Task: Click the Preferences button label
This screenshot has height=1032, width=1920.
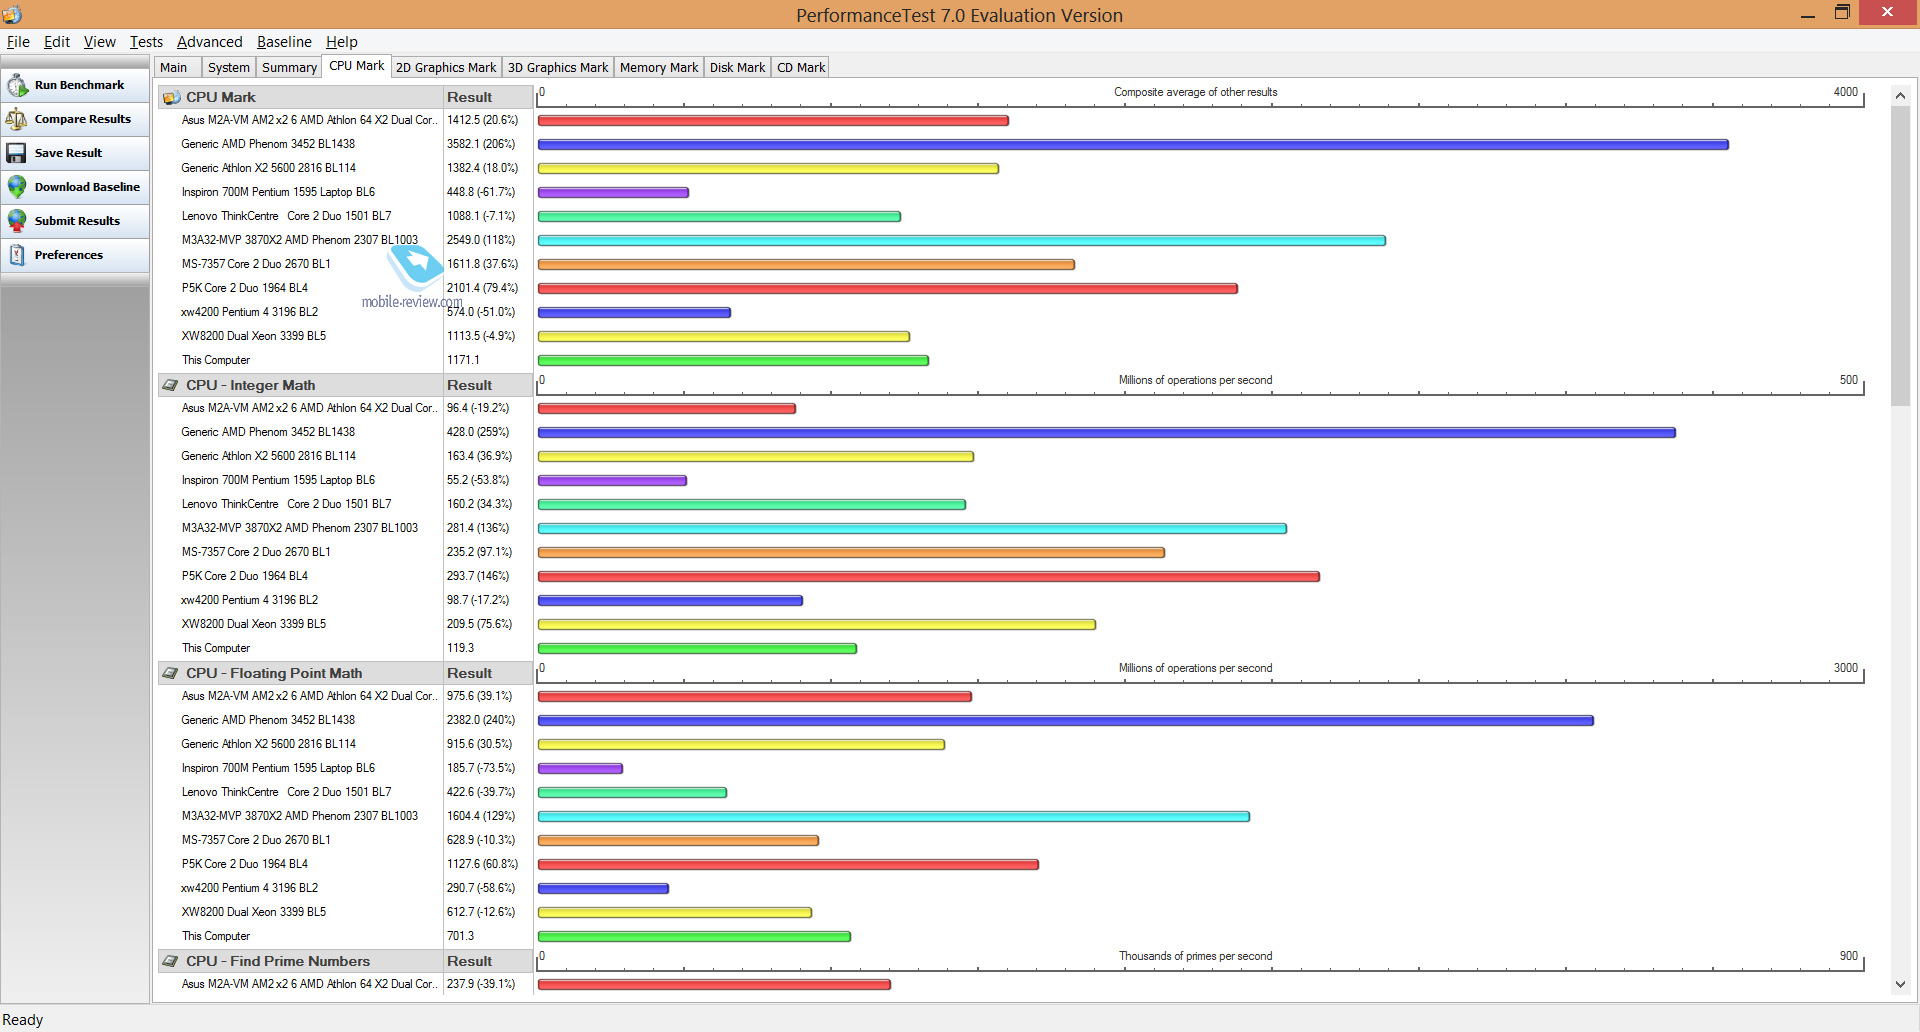Action: (69, 255)
